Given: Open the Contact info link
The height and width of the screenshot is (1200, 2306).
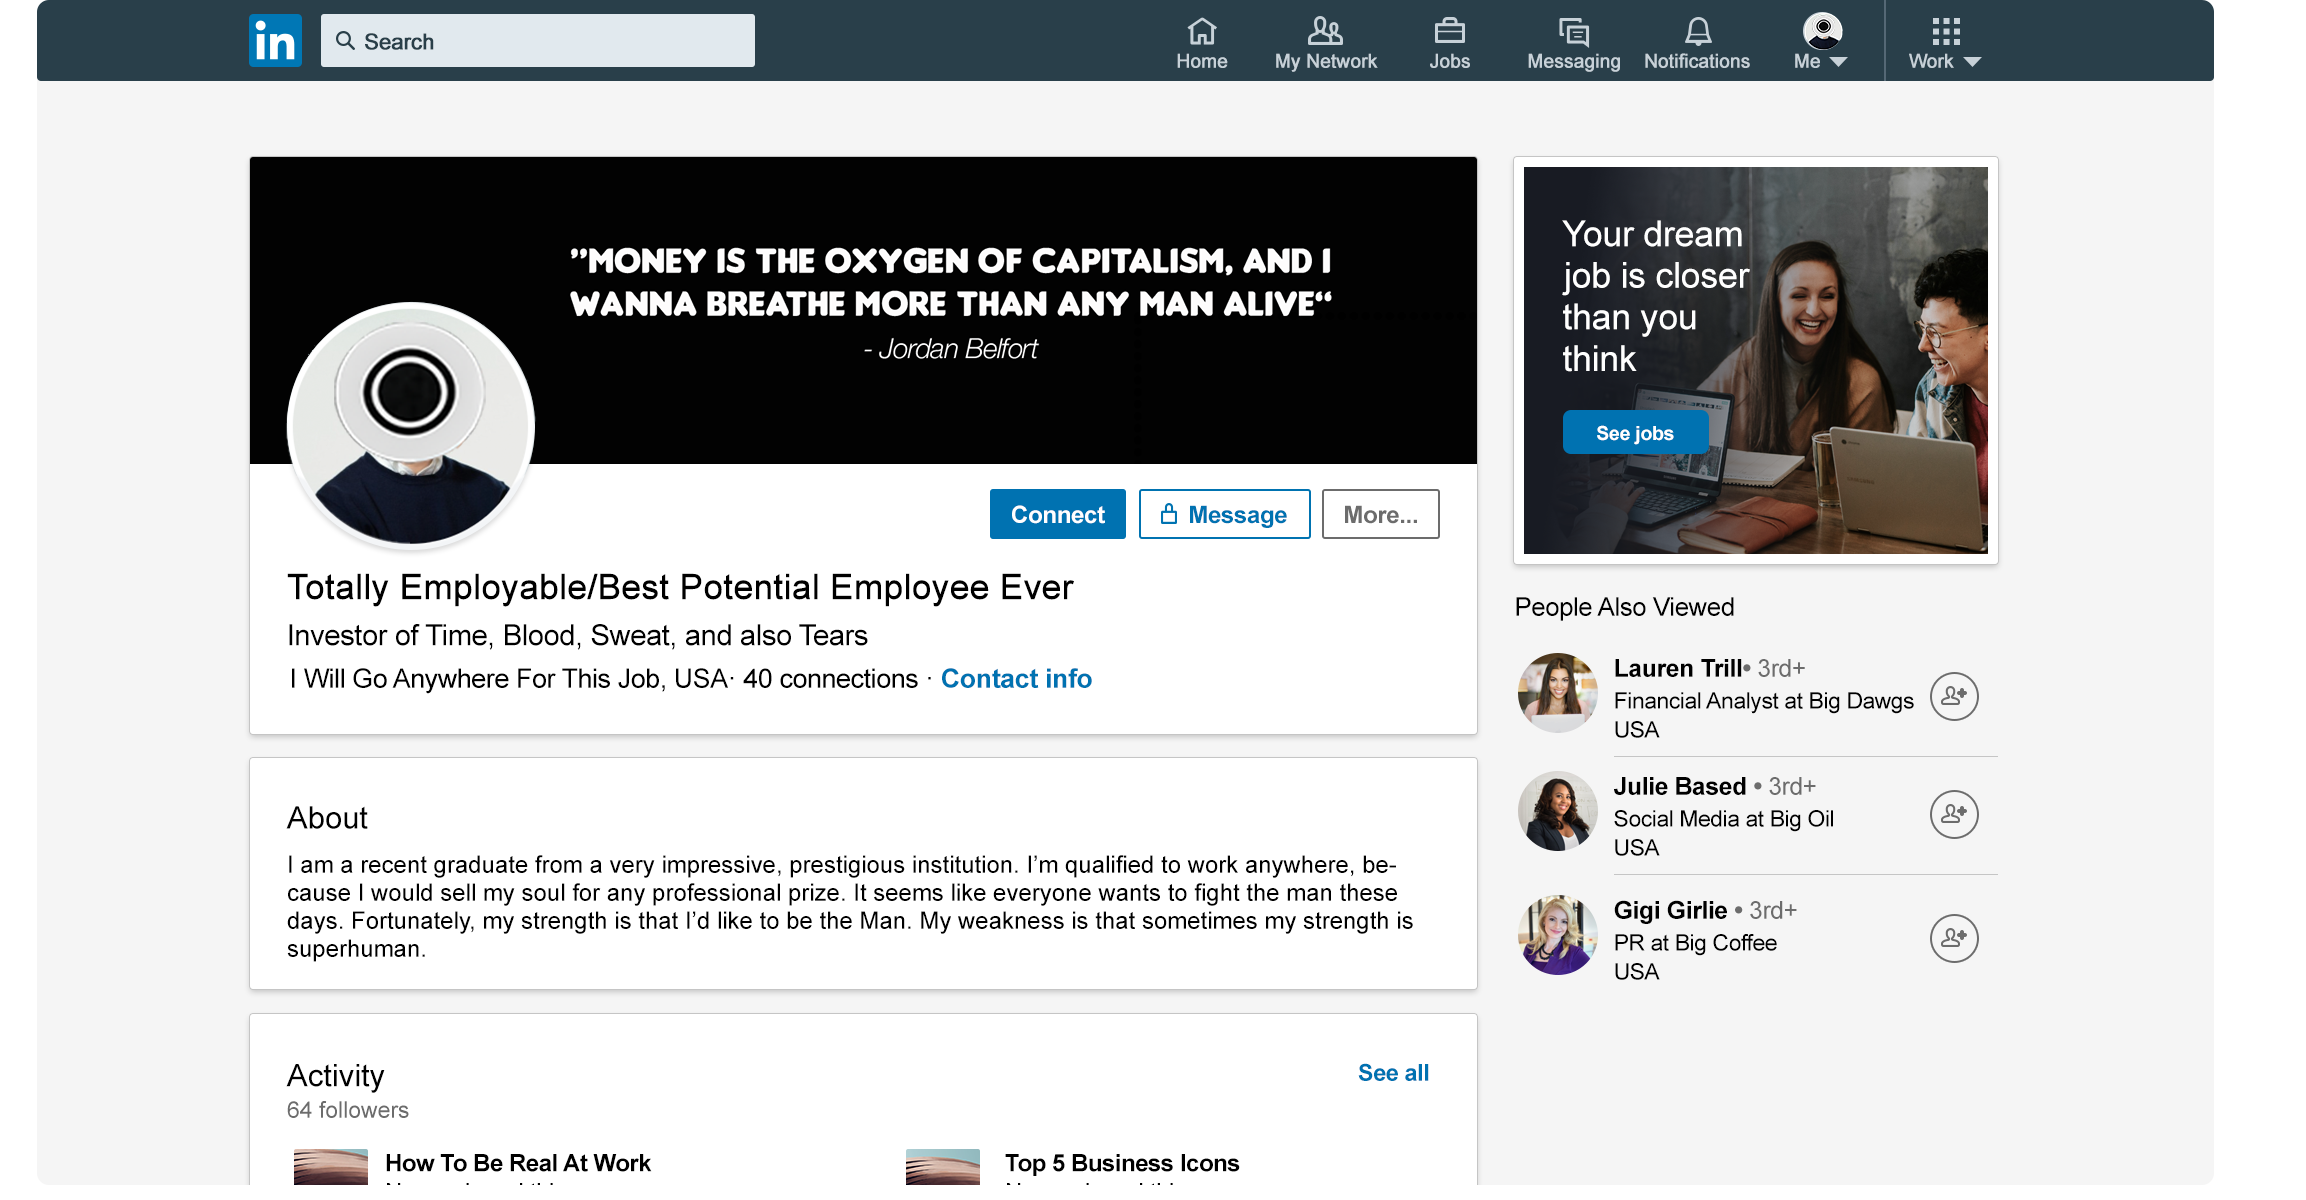Looking at the screenshot, I should coord(1016,679).
